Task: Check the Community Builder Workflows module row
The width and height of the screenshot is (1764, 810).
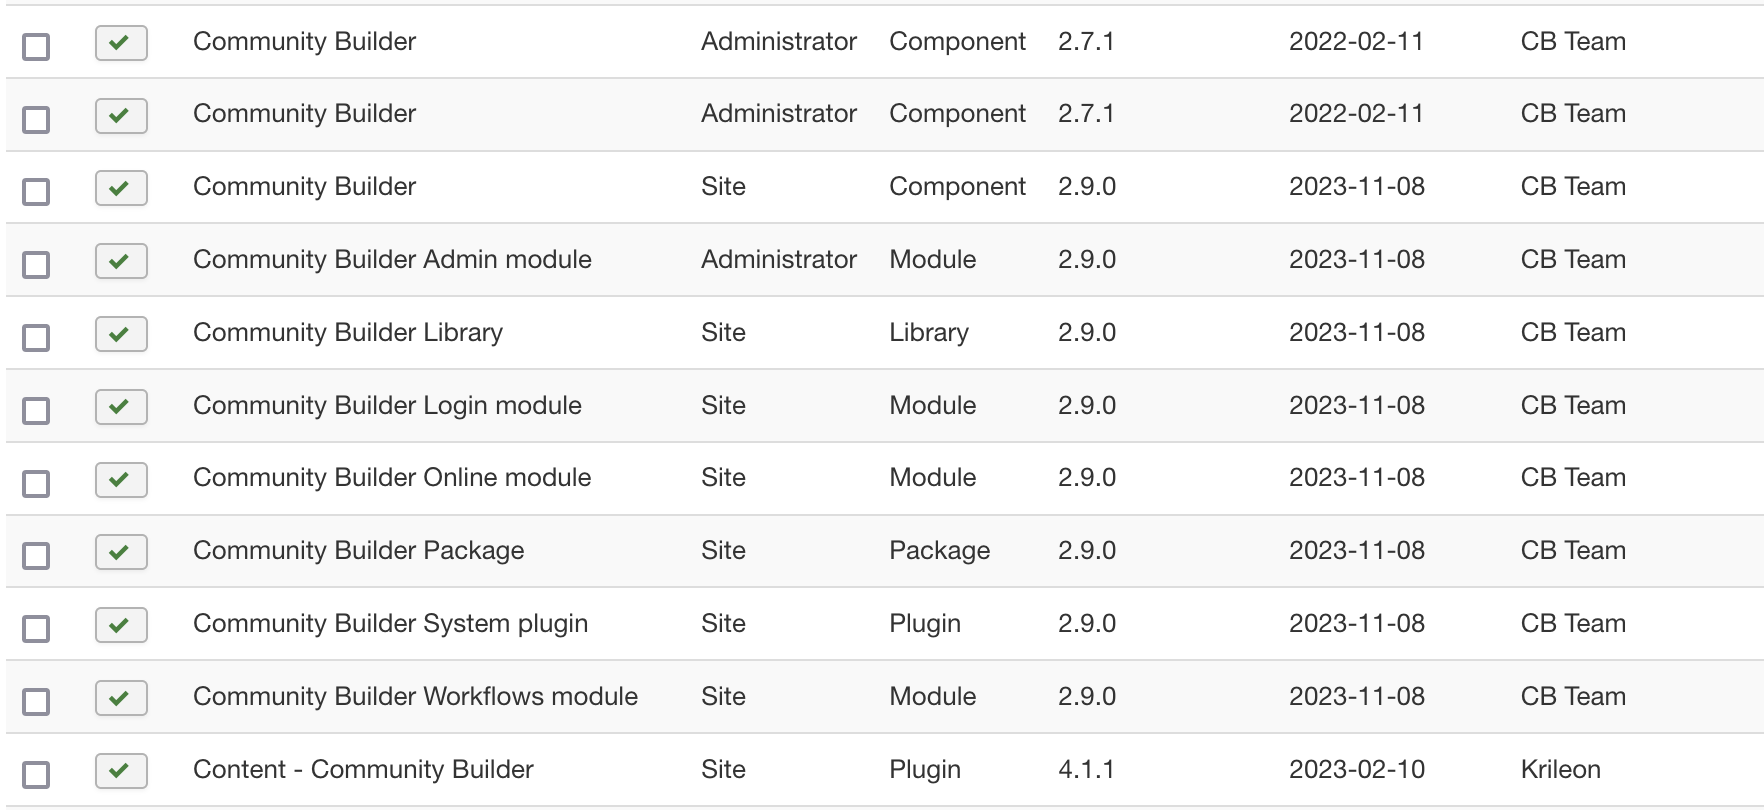Action: [x=36, y=701]
